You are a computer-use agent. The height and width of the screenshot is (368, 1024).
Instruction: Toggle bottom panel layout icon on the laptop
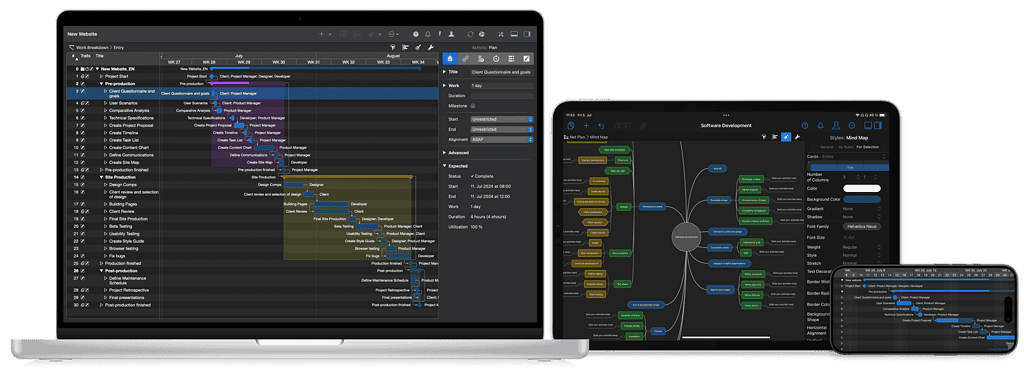coord(514,34)
